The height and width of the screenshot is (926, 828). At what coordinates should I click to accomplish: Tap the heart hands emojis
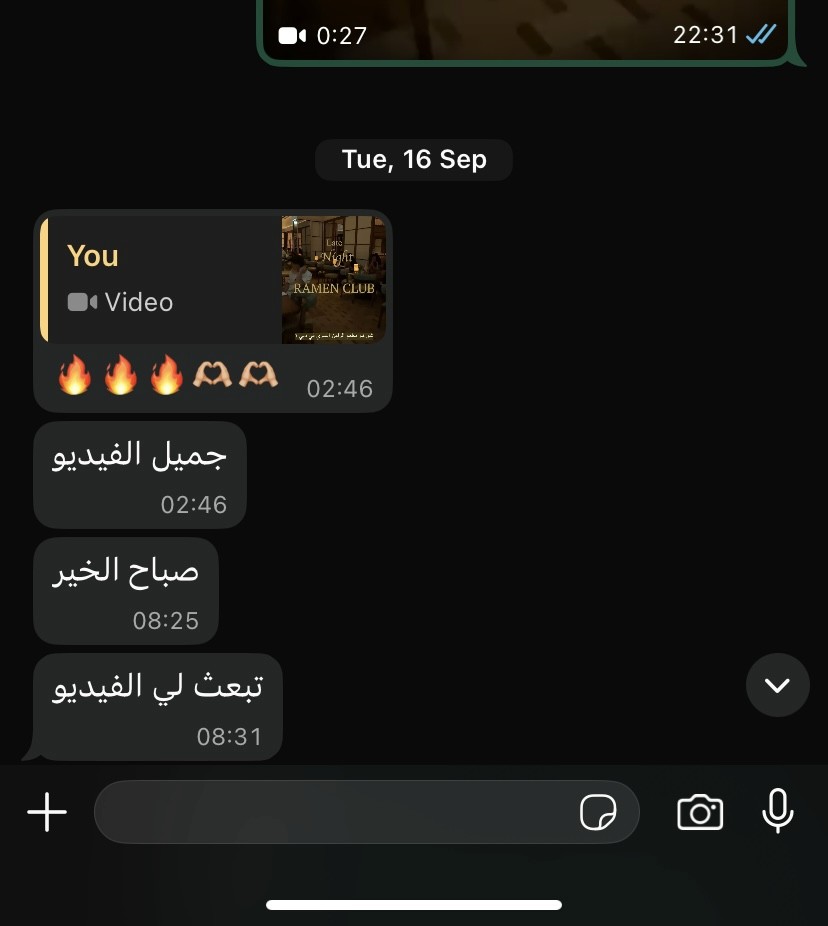235,374
